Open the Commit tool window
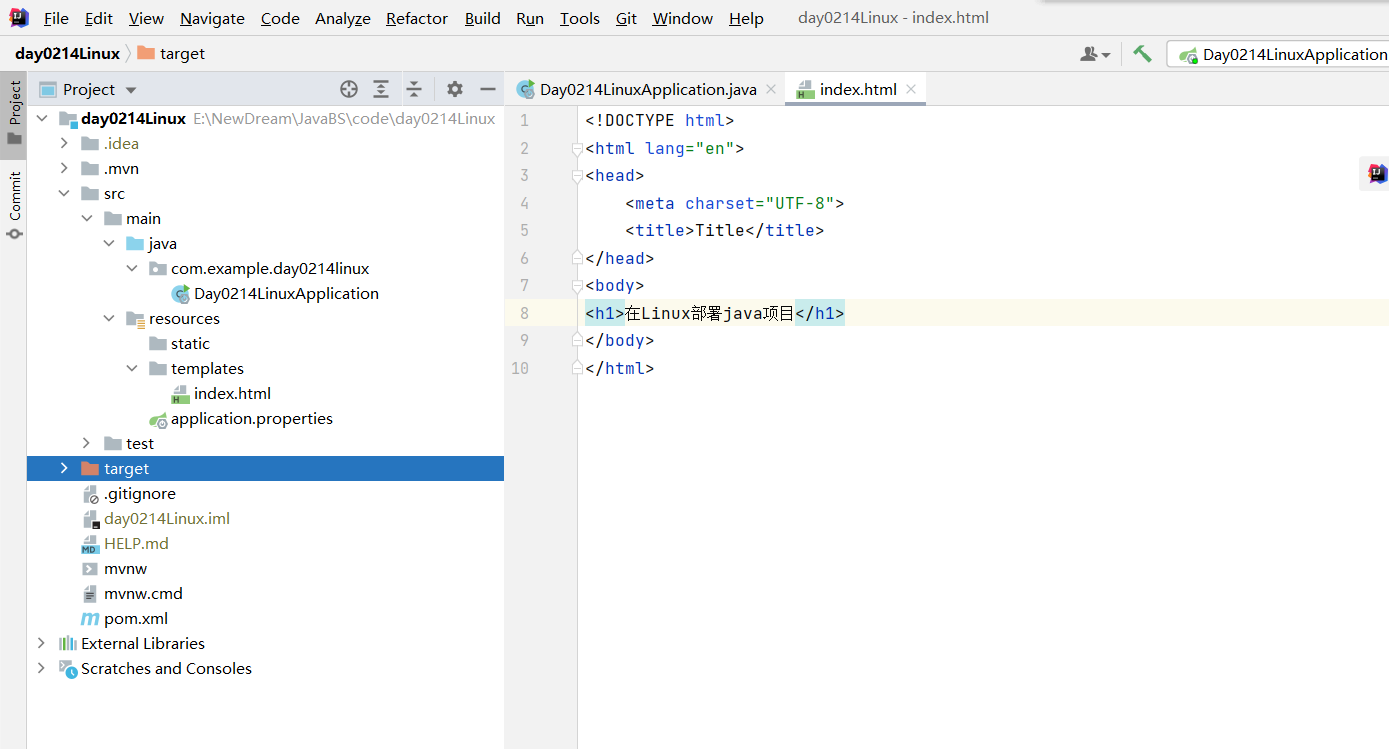Screen dimensions: 1389x749 [x=14, y=205]
